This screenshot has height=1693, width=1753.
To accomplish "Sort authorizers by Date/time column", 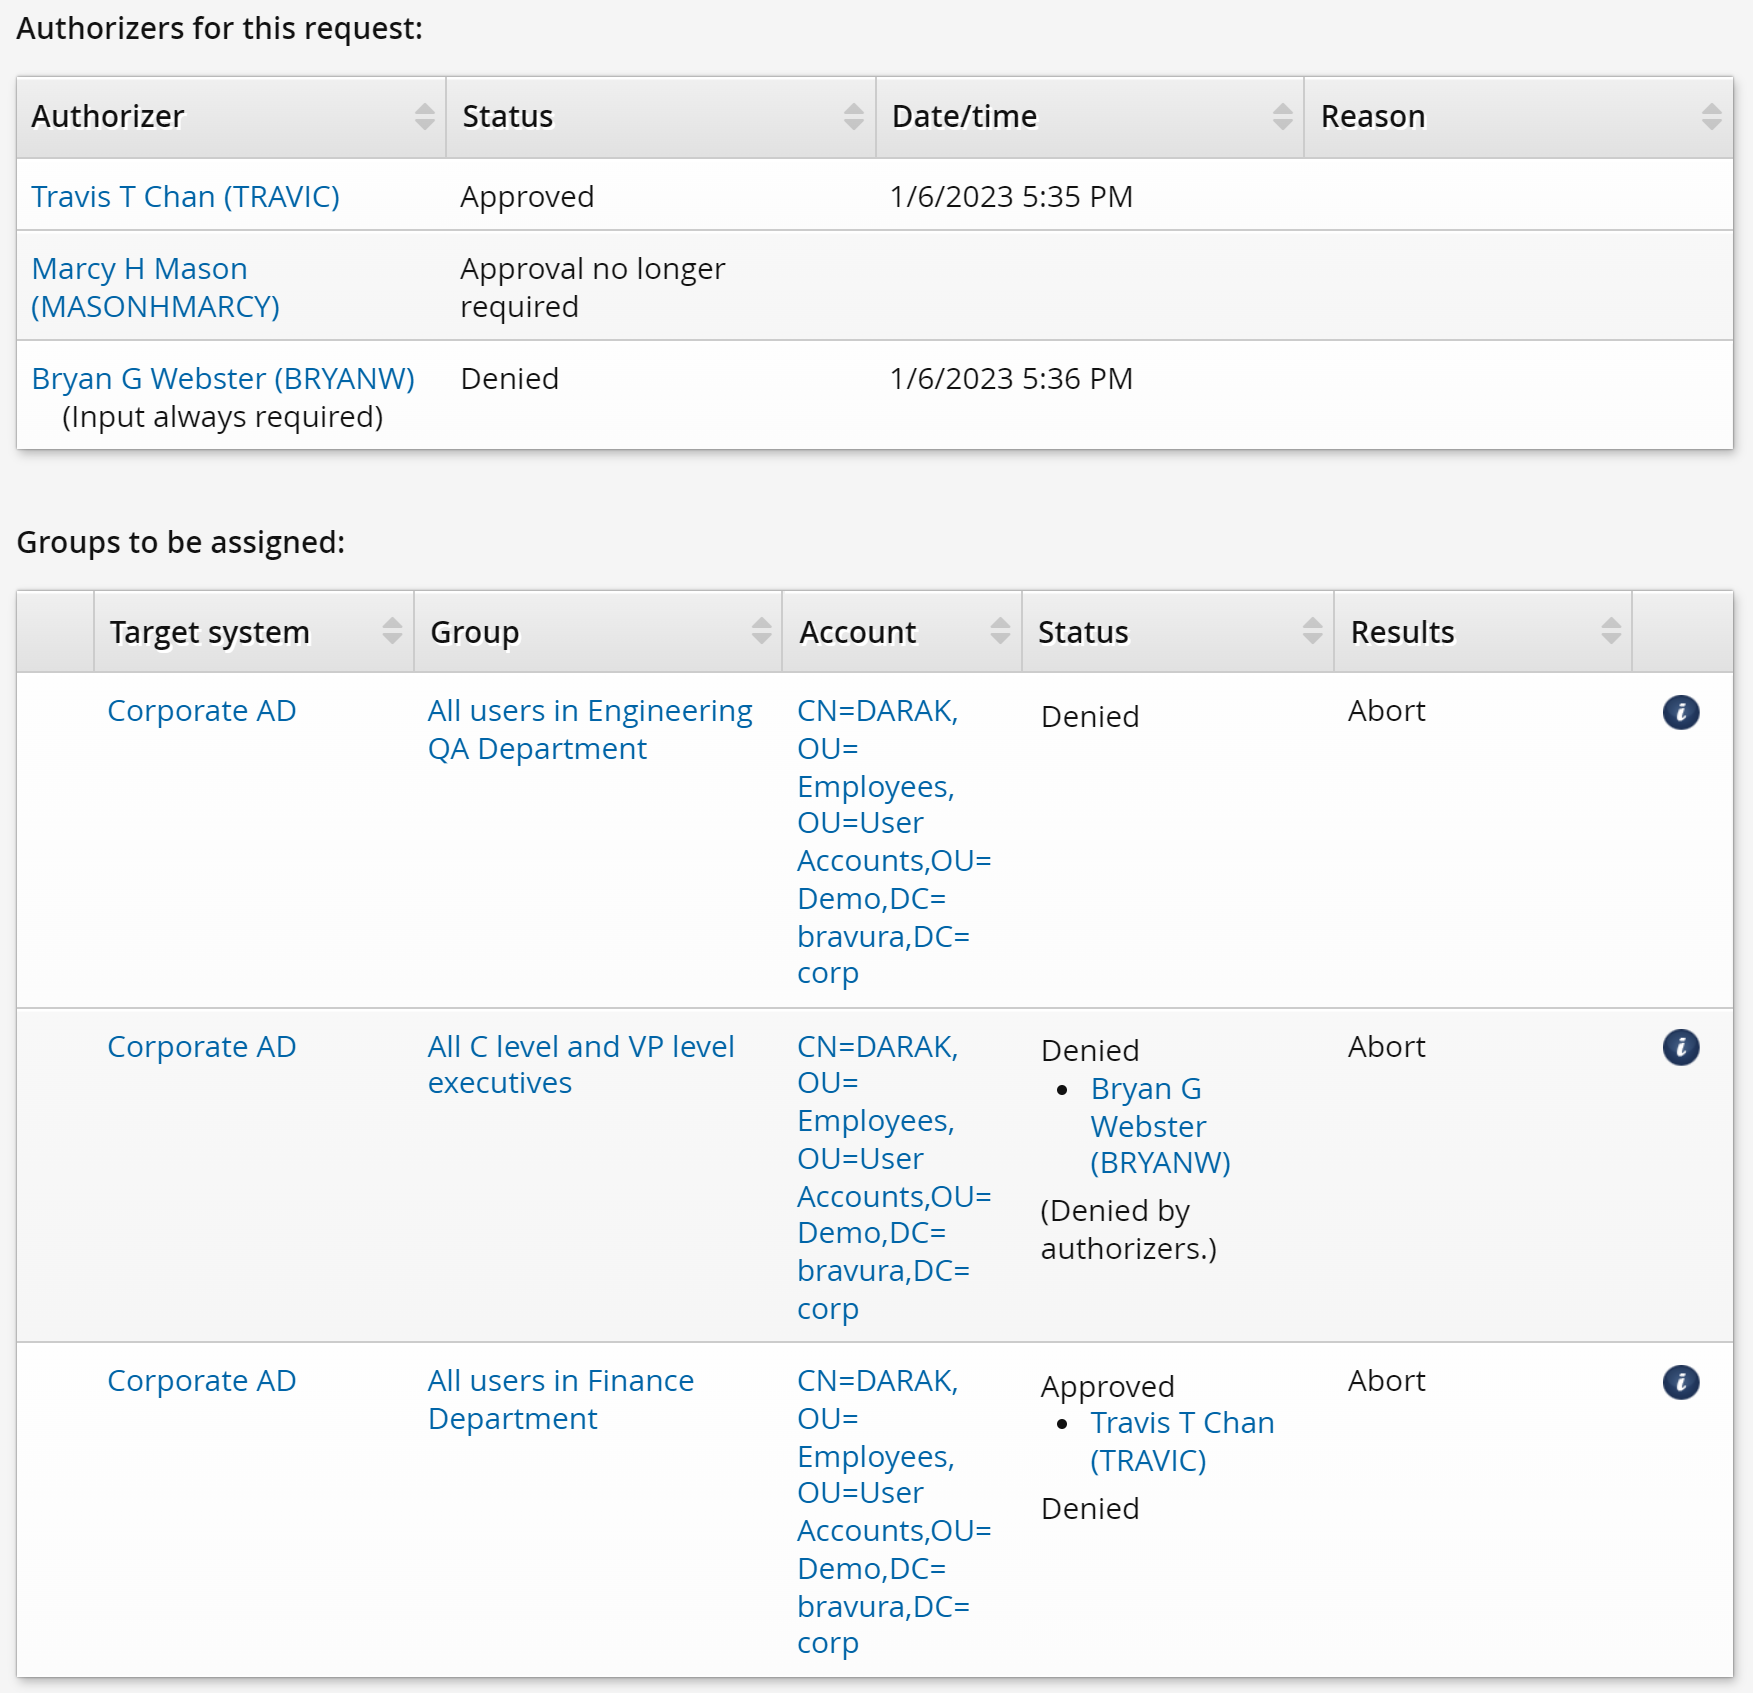I will tap(1282, 117).
